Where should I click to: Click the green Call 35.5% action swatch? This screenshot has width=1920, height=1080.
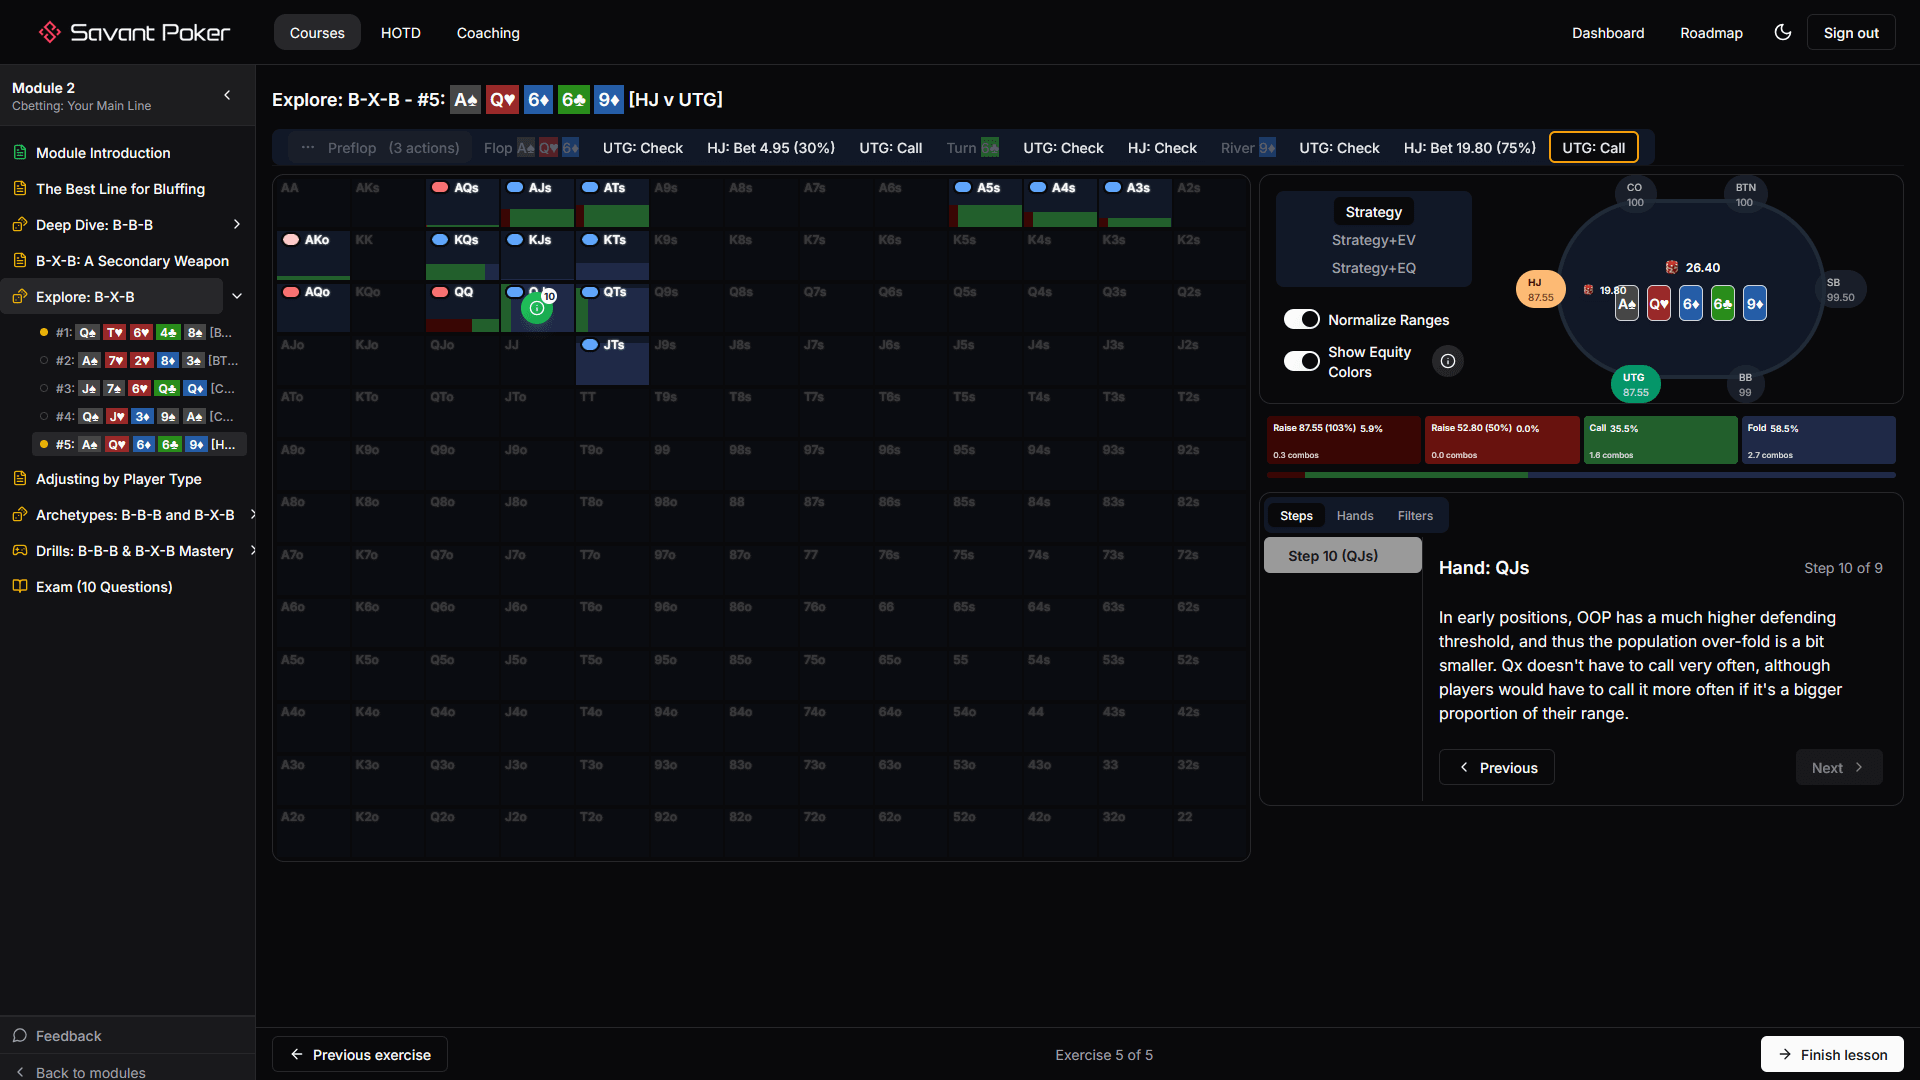tap(1659, 440)
